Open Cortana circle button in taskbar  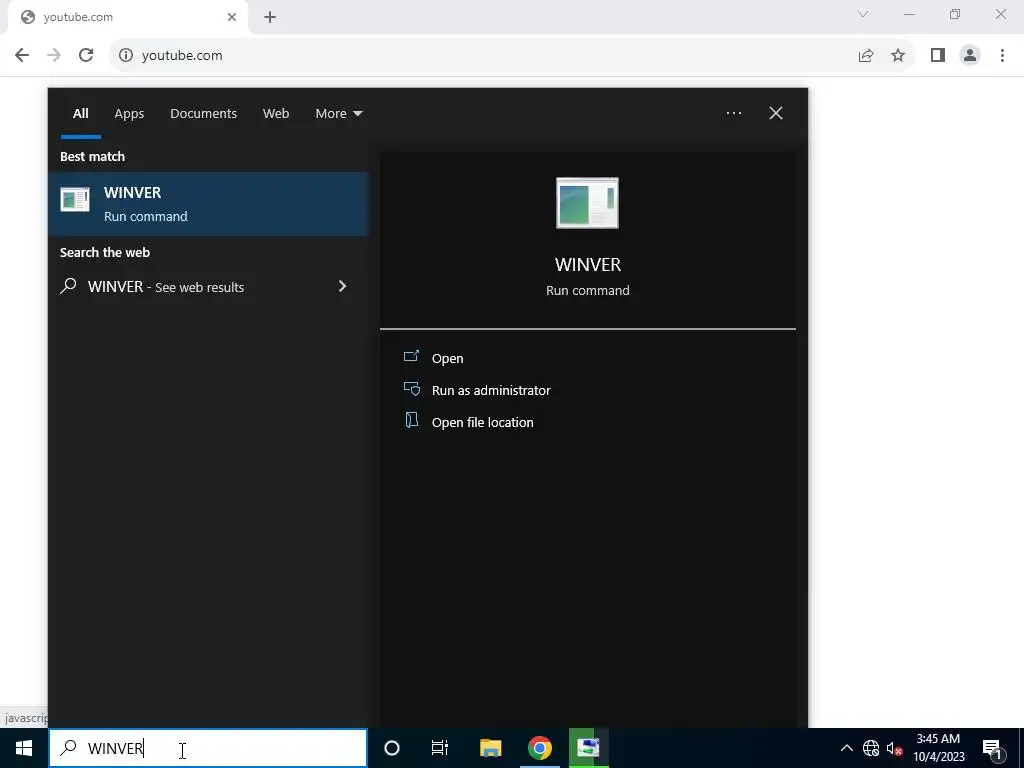click(x=392, y=748)
